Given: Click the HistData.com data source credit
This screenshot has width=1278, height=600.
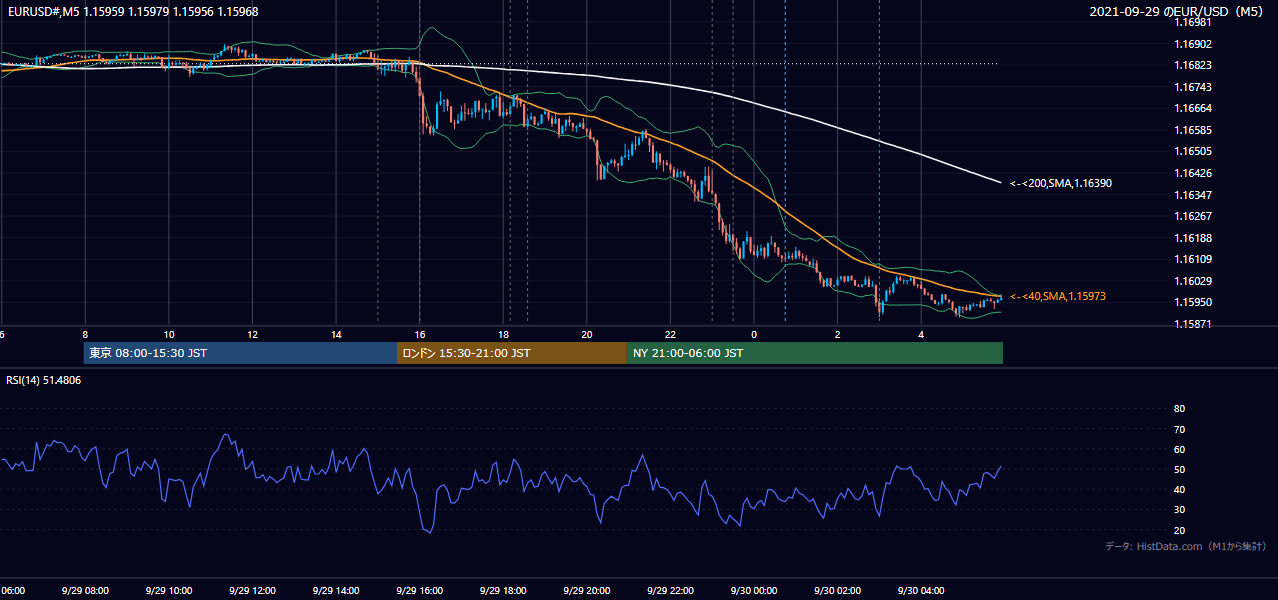Looking at the screenshot, I should point(1186,546).
